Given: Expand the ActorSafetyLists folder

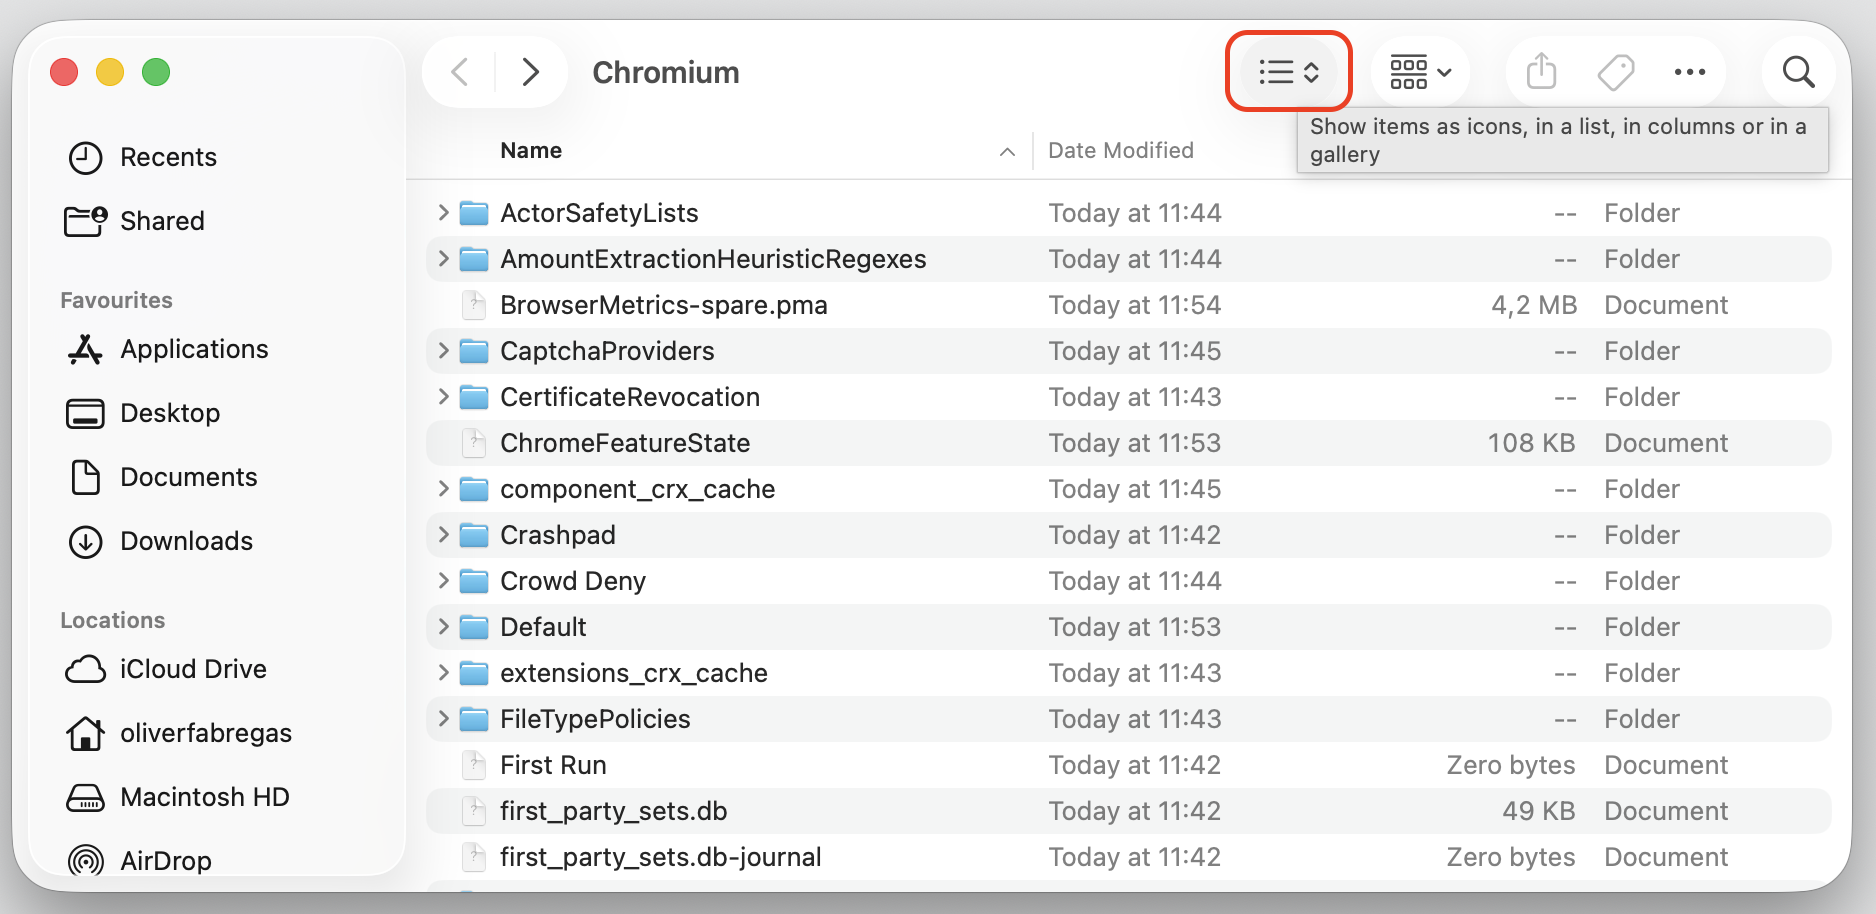Looking at the screenshot, I should tap(443, 213).
